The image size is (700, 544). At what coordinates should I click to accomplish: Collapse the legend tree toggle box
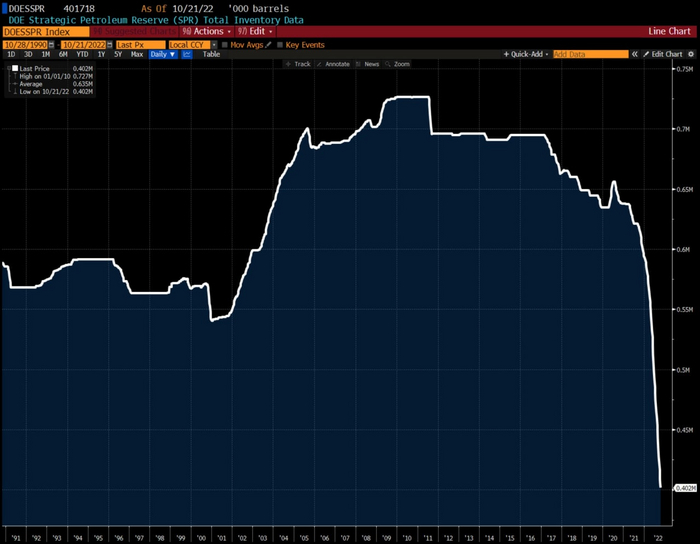pos(8,68)
